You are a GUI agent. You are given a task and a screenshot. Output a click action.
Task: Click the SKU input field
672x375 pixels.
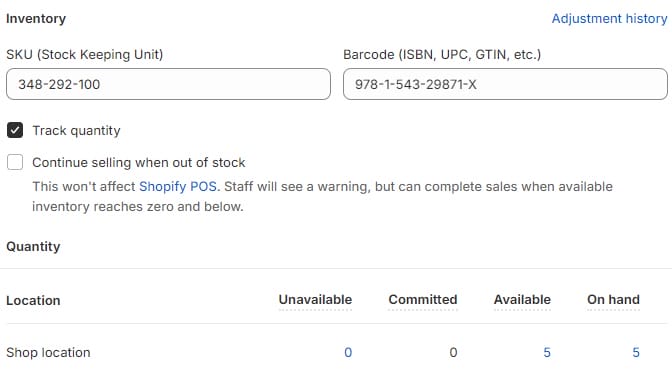(168, 84)
